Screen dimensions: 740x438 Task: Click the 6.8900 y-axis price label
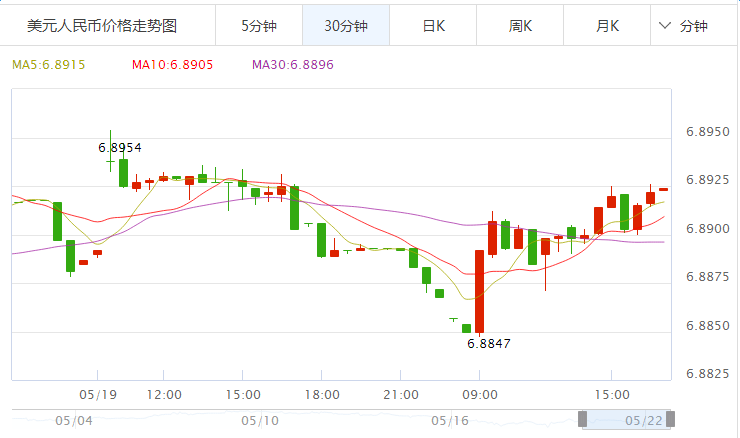(707, 228)
